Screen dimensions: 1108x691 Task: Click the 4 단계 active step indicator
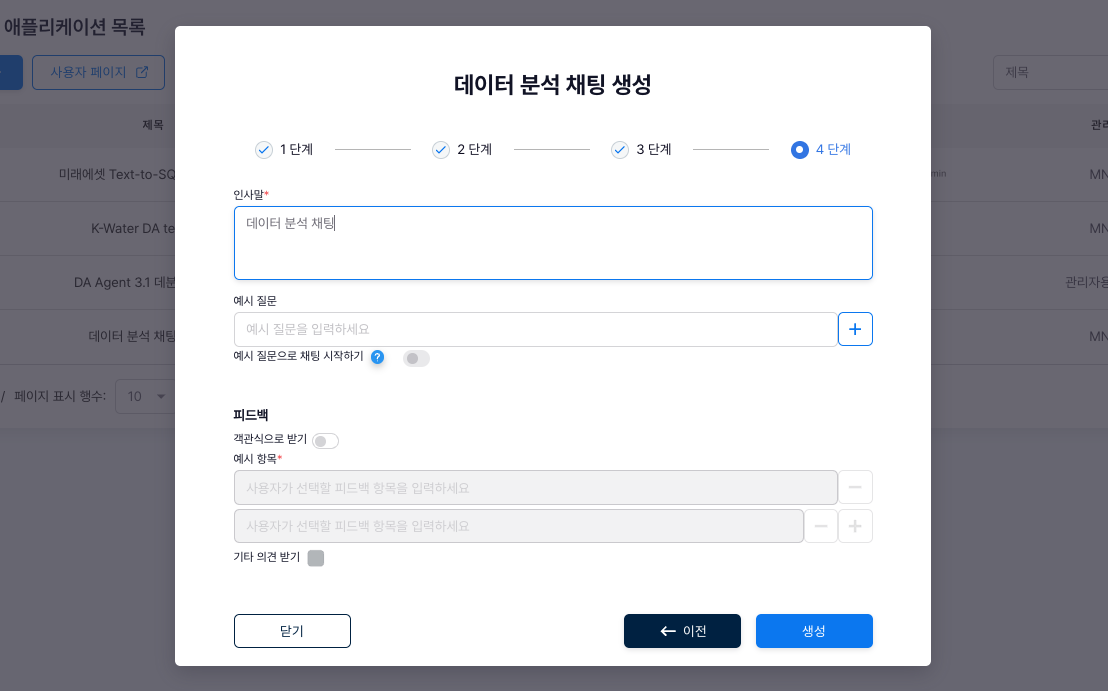(799, 150)
